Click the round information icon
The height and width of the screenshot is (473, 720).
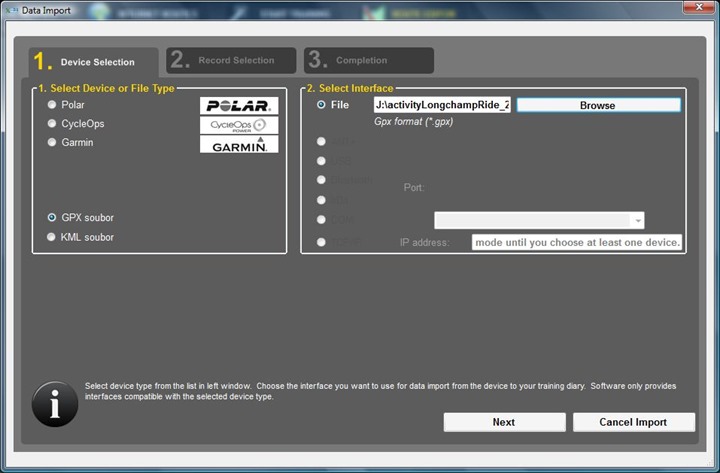(55, 404)
